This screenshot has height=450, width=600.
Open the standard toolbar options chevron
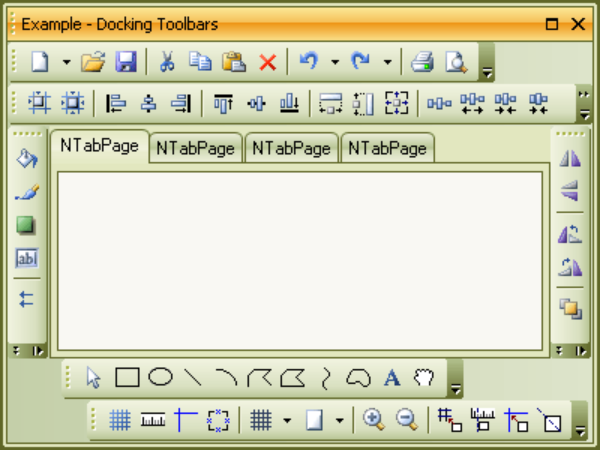click(487, 72)
